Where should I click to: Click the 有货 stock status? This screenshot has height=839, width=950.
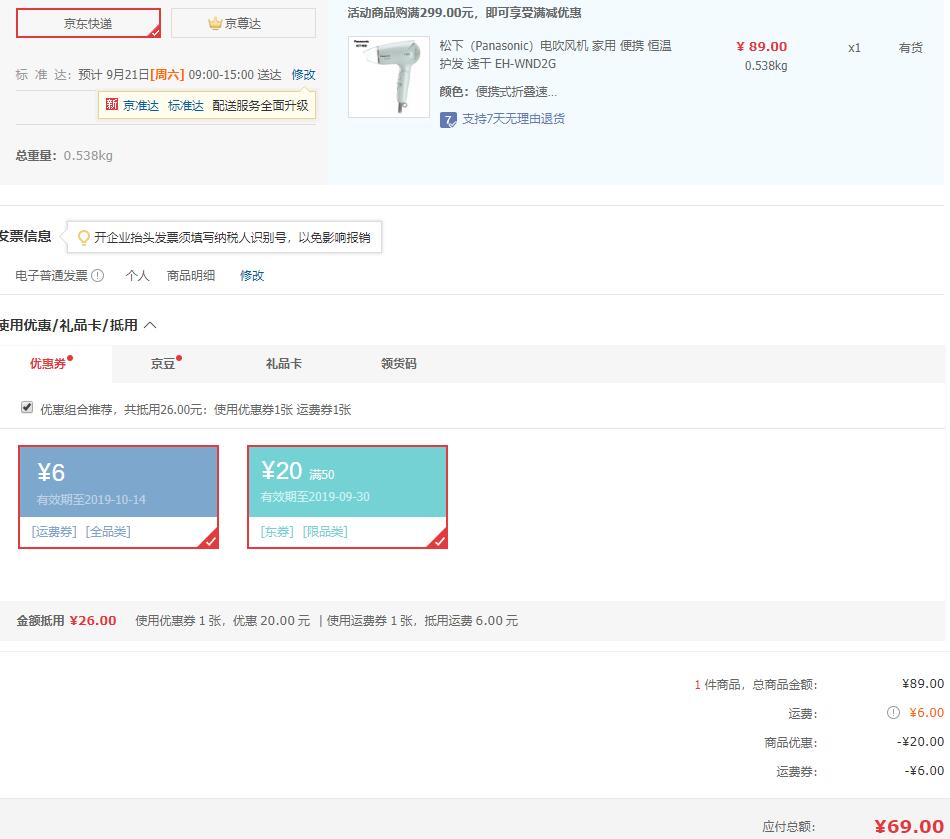point(911,48)
